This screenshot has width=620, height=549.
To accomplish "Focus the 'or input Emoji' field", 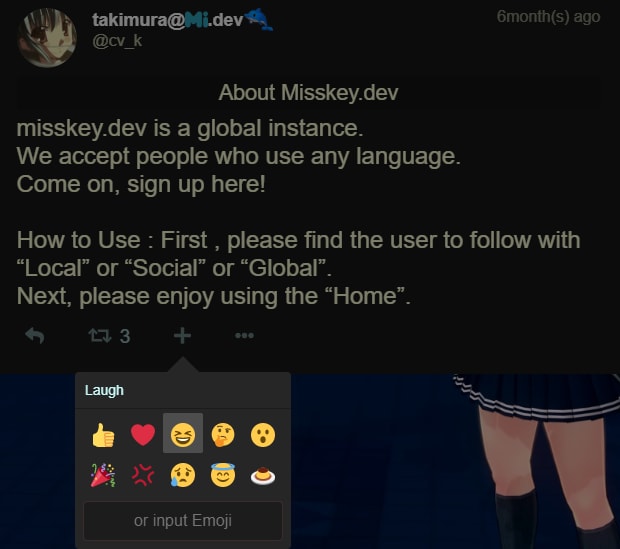I will pos(183,521).
